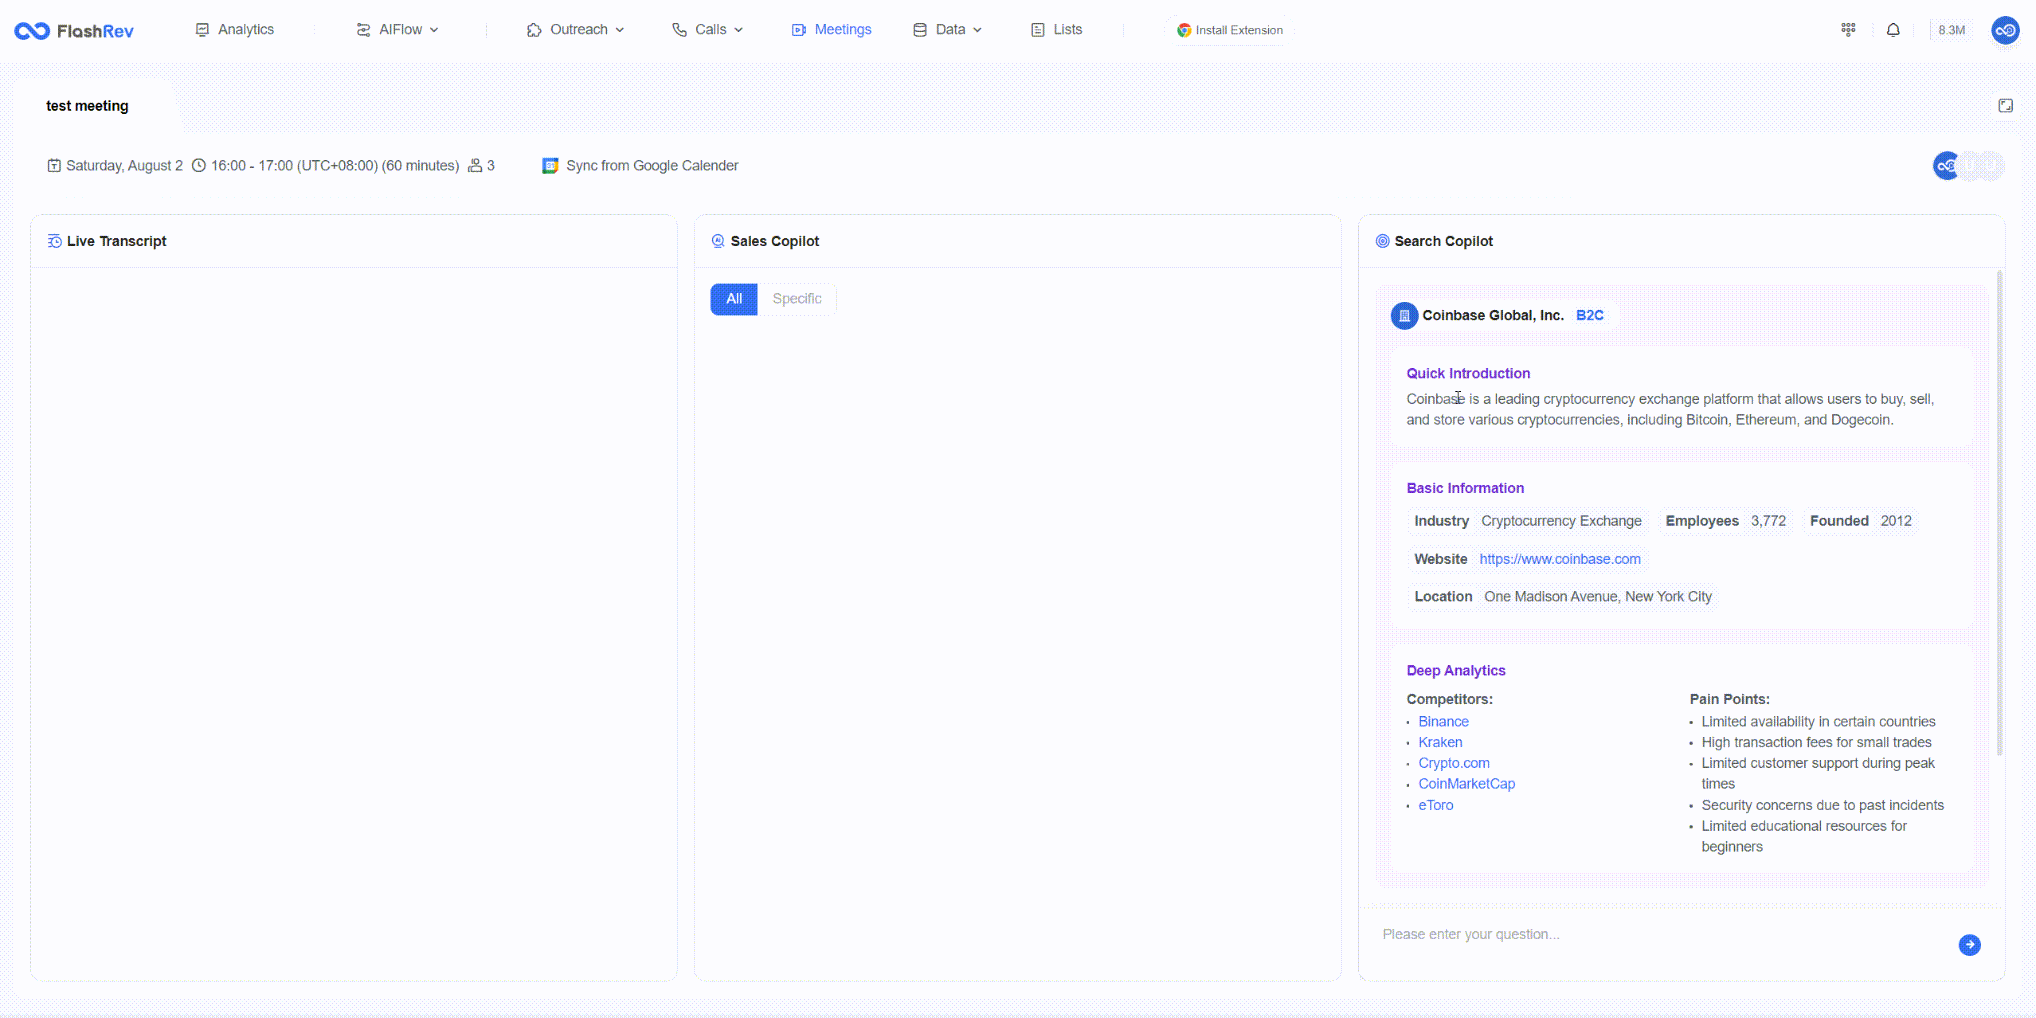Image resolution: width=2036 pixels, height=1018 pixels.
Task: Open the Kraken competitor link
Action: click(1440, 743)
